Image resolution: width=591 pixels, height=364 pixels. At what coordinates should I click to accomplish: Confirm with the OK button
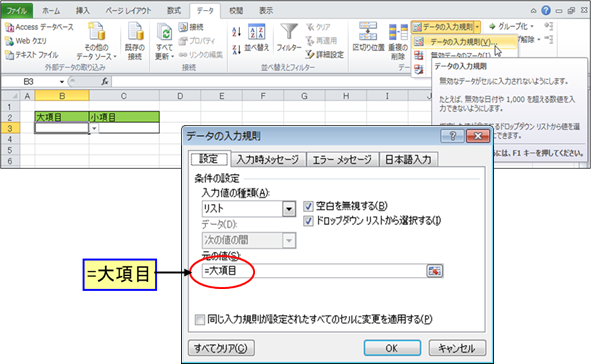tap(392, 348)
